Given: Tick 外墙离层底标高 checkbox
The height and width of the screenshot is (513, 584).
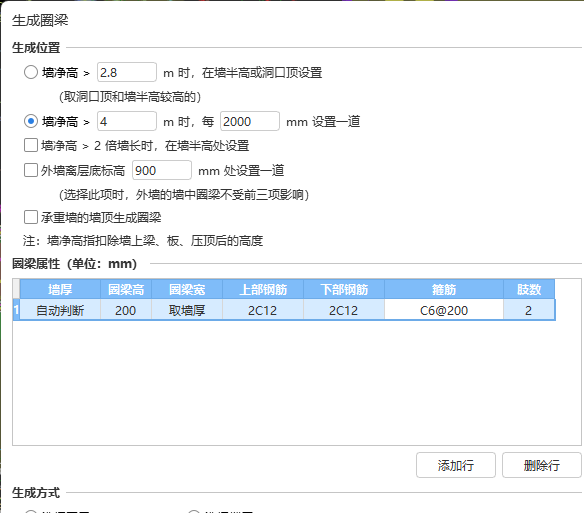Looking at the screenshot, I should 31,170.
